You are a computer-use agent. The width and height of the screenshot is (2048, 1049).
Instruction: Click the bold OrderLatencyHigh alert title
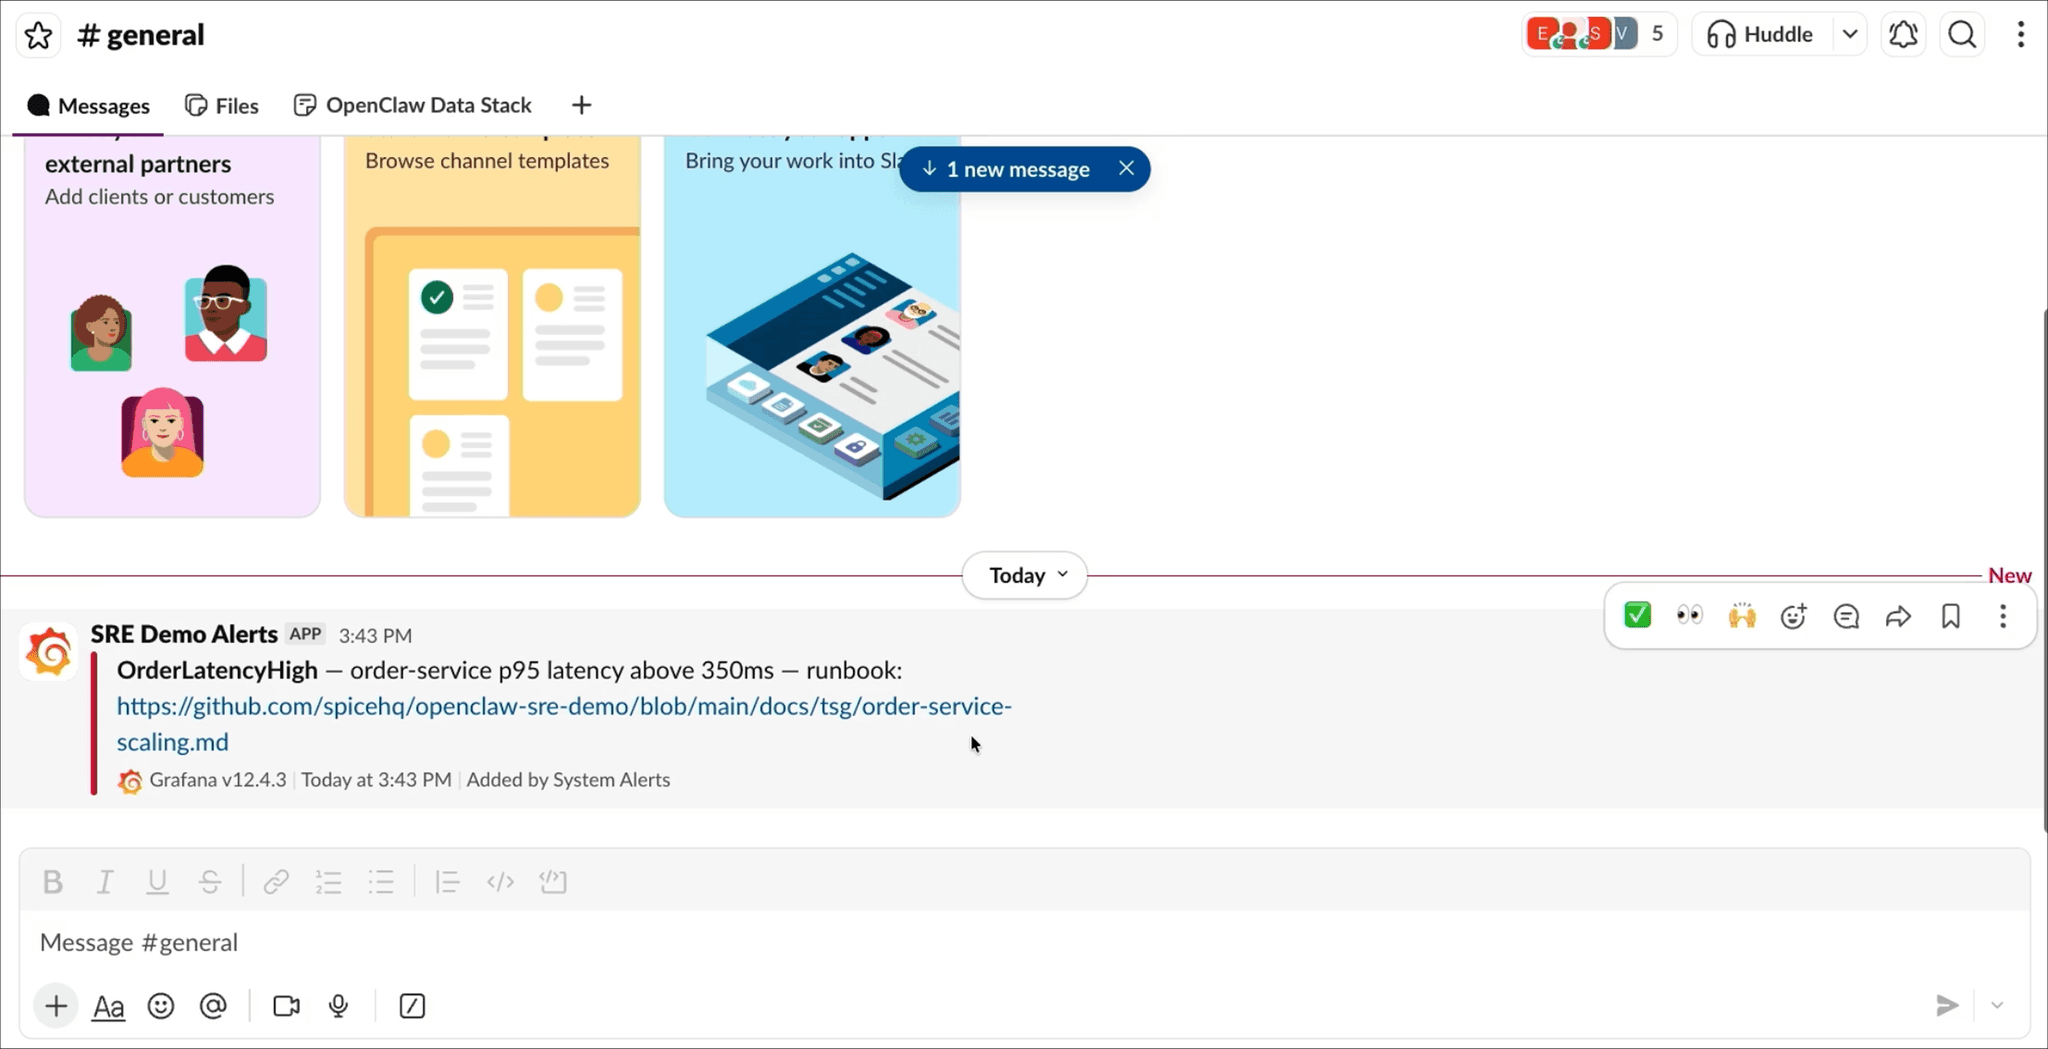[217, 670]
